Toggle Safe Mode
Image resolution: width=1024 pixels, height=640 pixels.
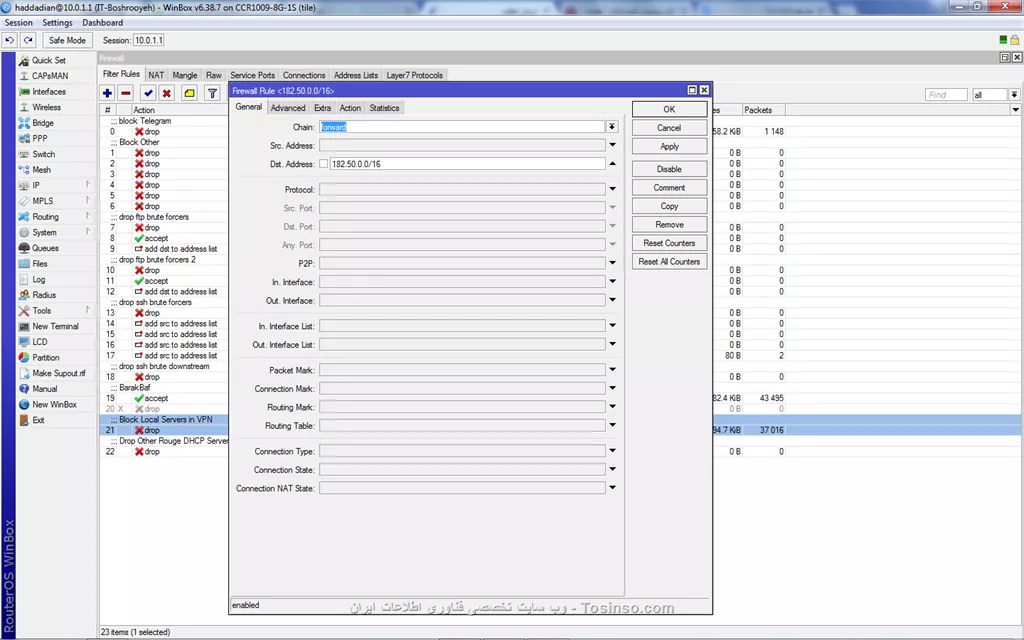point(67,40)
